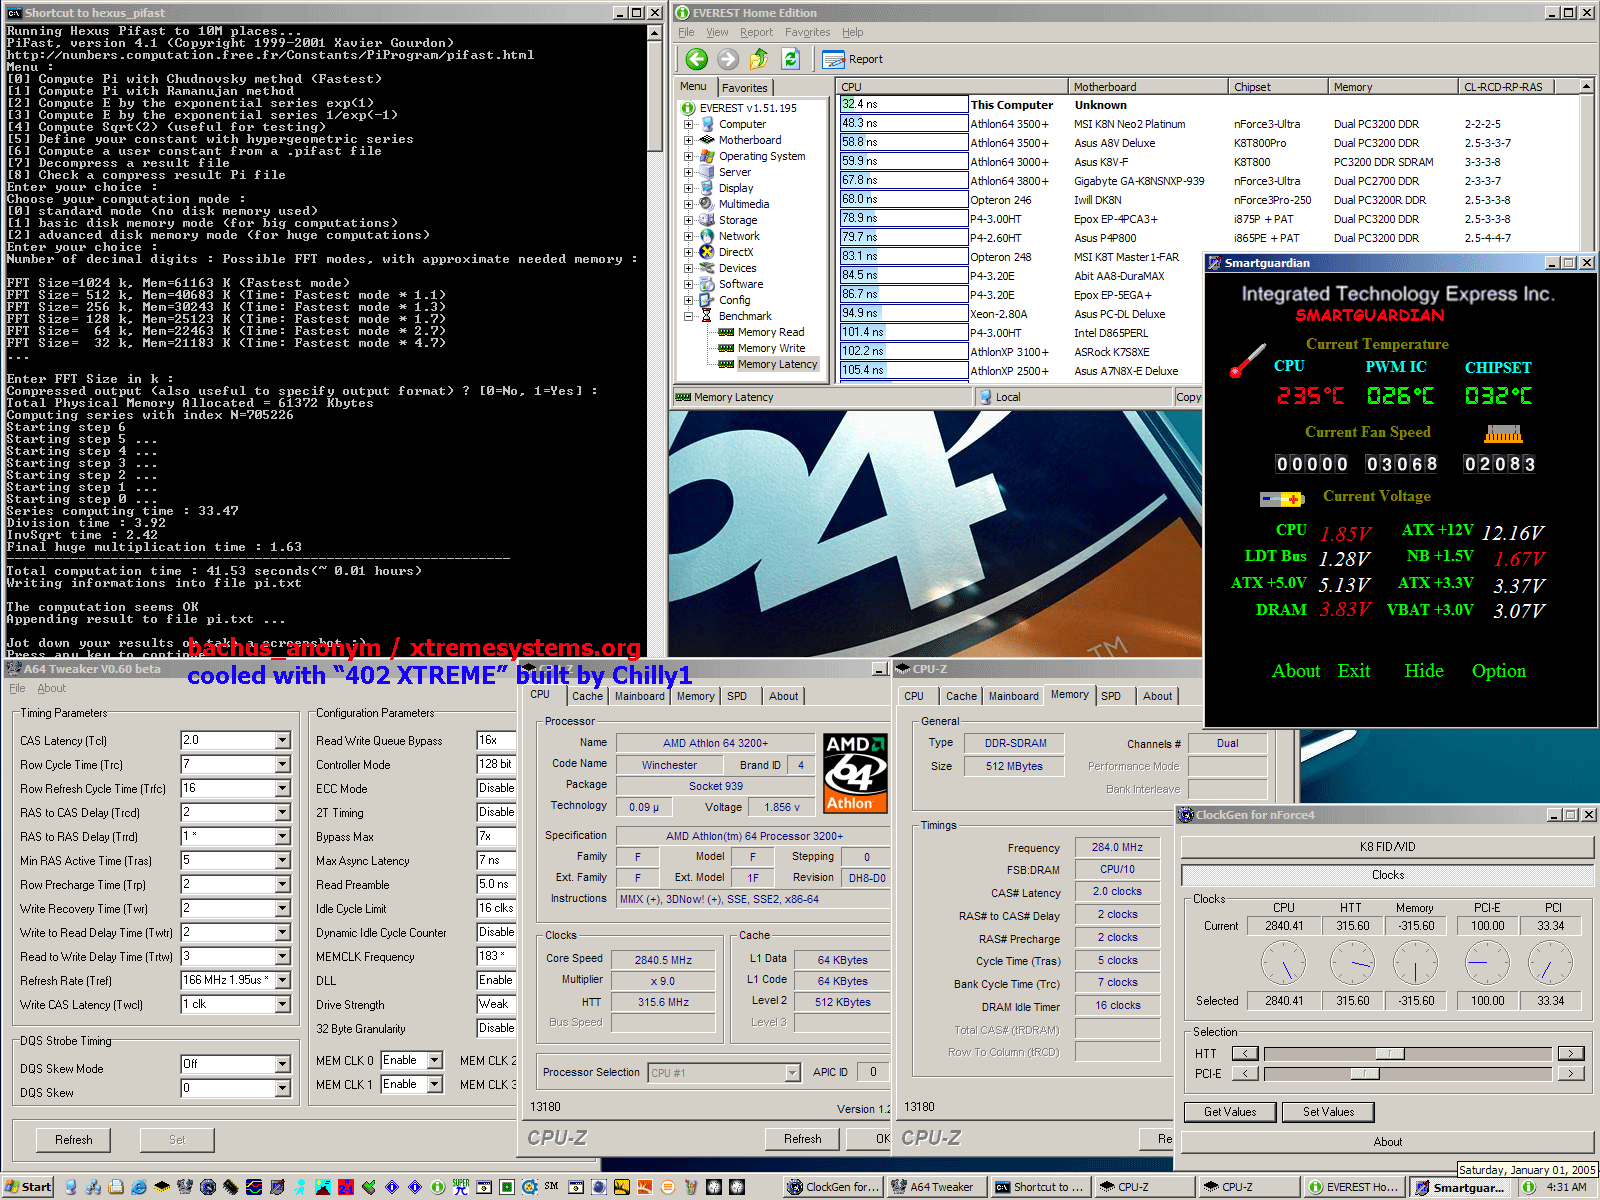Expand the Storage node in EVEREST tree
The width and height of the screenshot is (1600, 1200).
[x=688, y=220]
